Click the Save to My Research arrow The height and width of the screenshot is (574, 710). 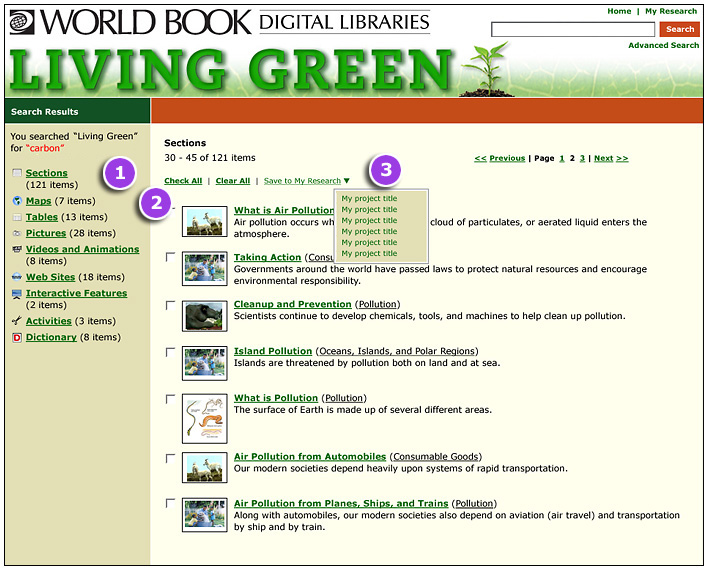pos(346,181)
